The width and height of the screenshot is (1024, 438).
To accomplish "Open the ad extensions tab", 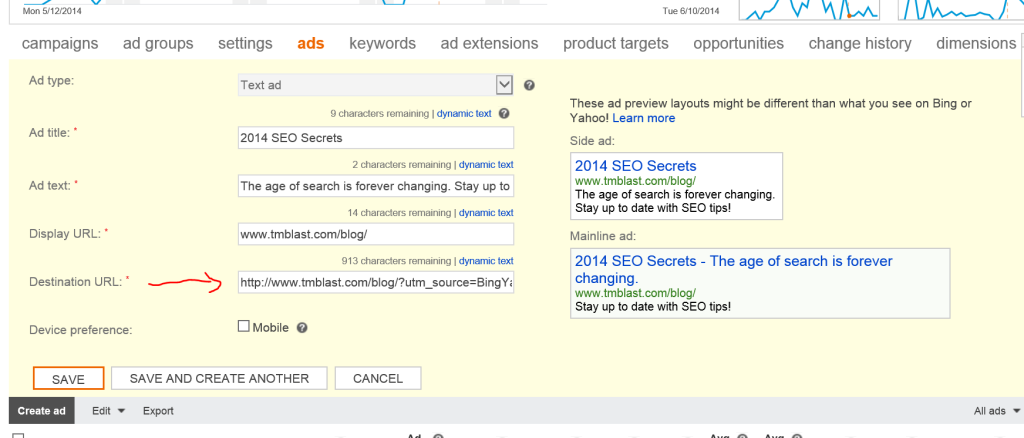I will pyautogui.click(x=489, y=44).
